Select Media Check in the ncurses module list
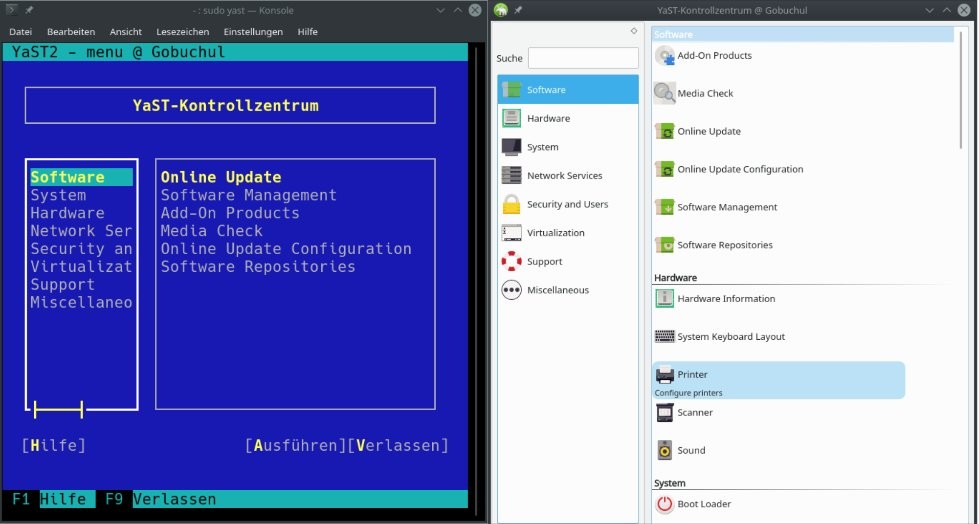Viewport: 979px width, 524px height. [x=212, y=231]
